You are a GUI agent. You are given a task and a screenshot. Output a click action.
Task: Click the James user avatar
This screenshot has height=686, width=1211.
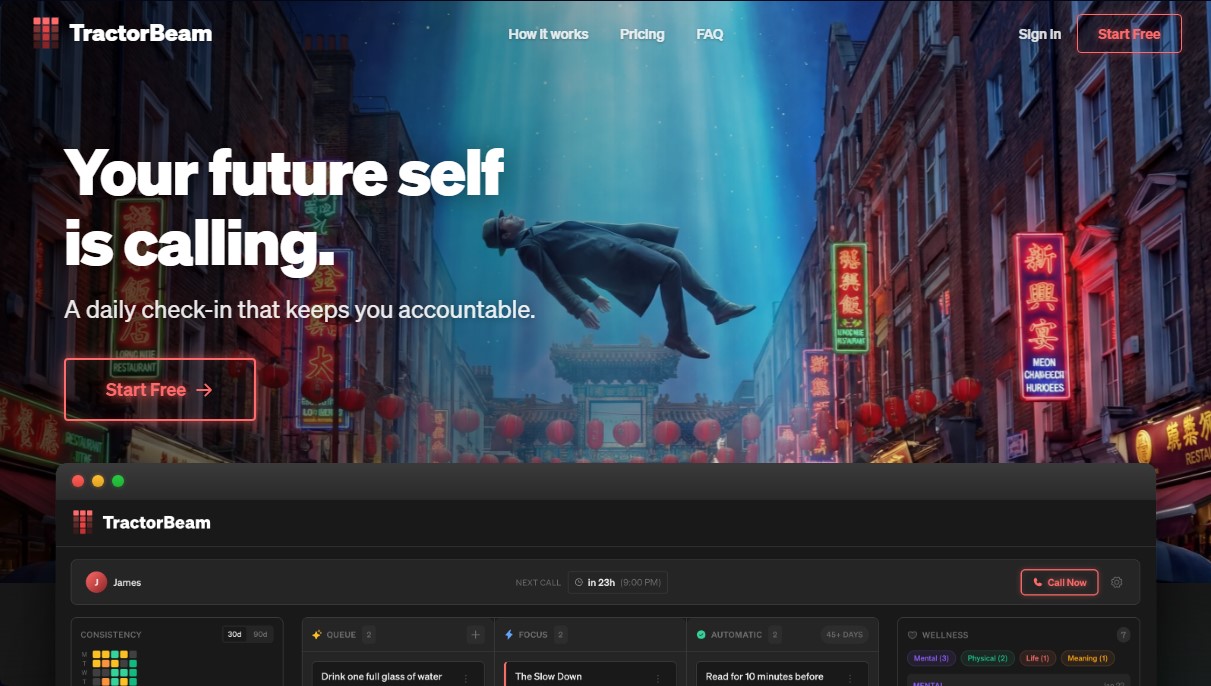pyautogui.click(x=96, y=582)
